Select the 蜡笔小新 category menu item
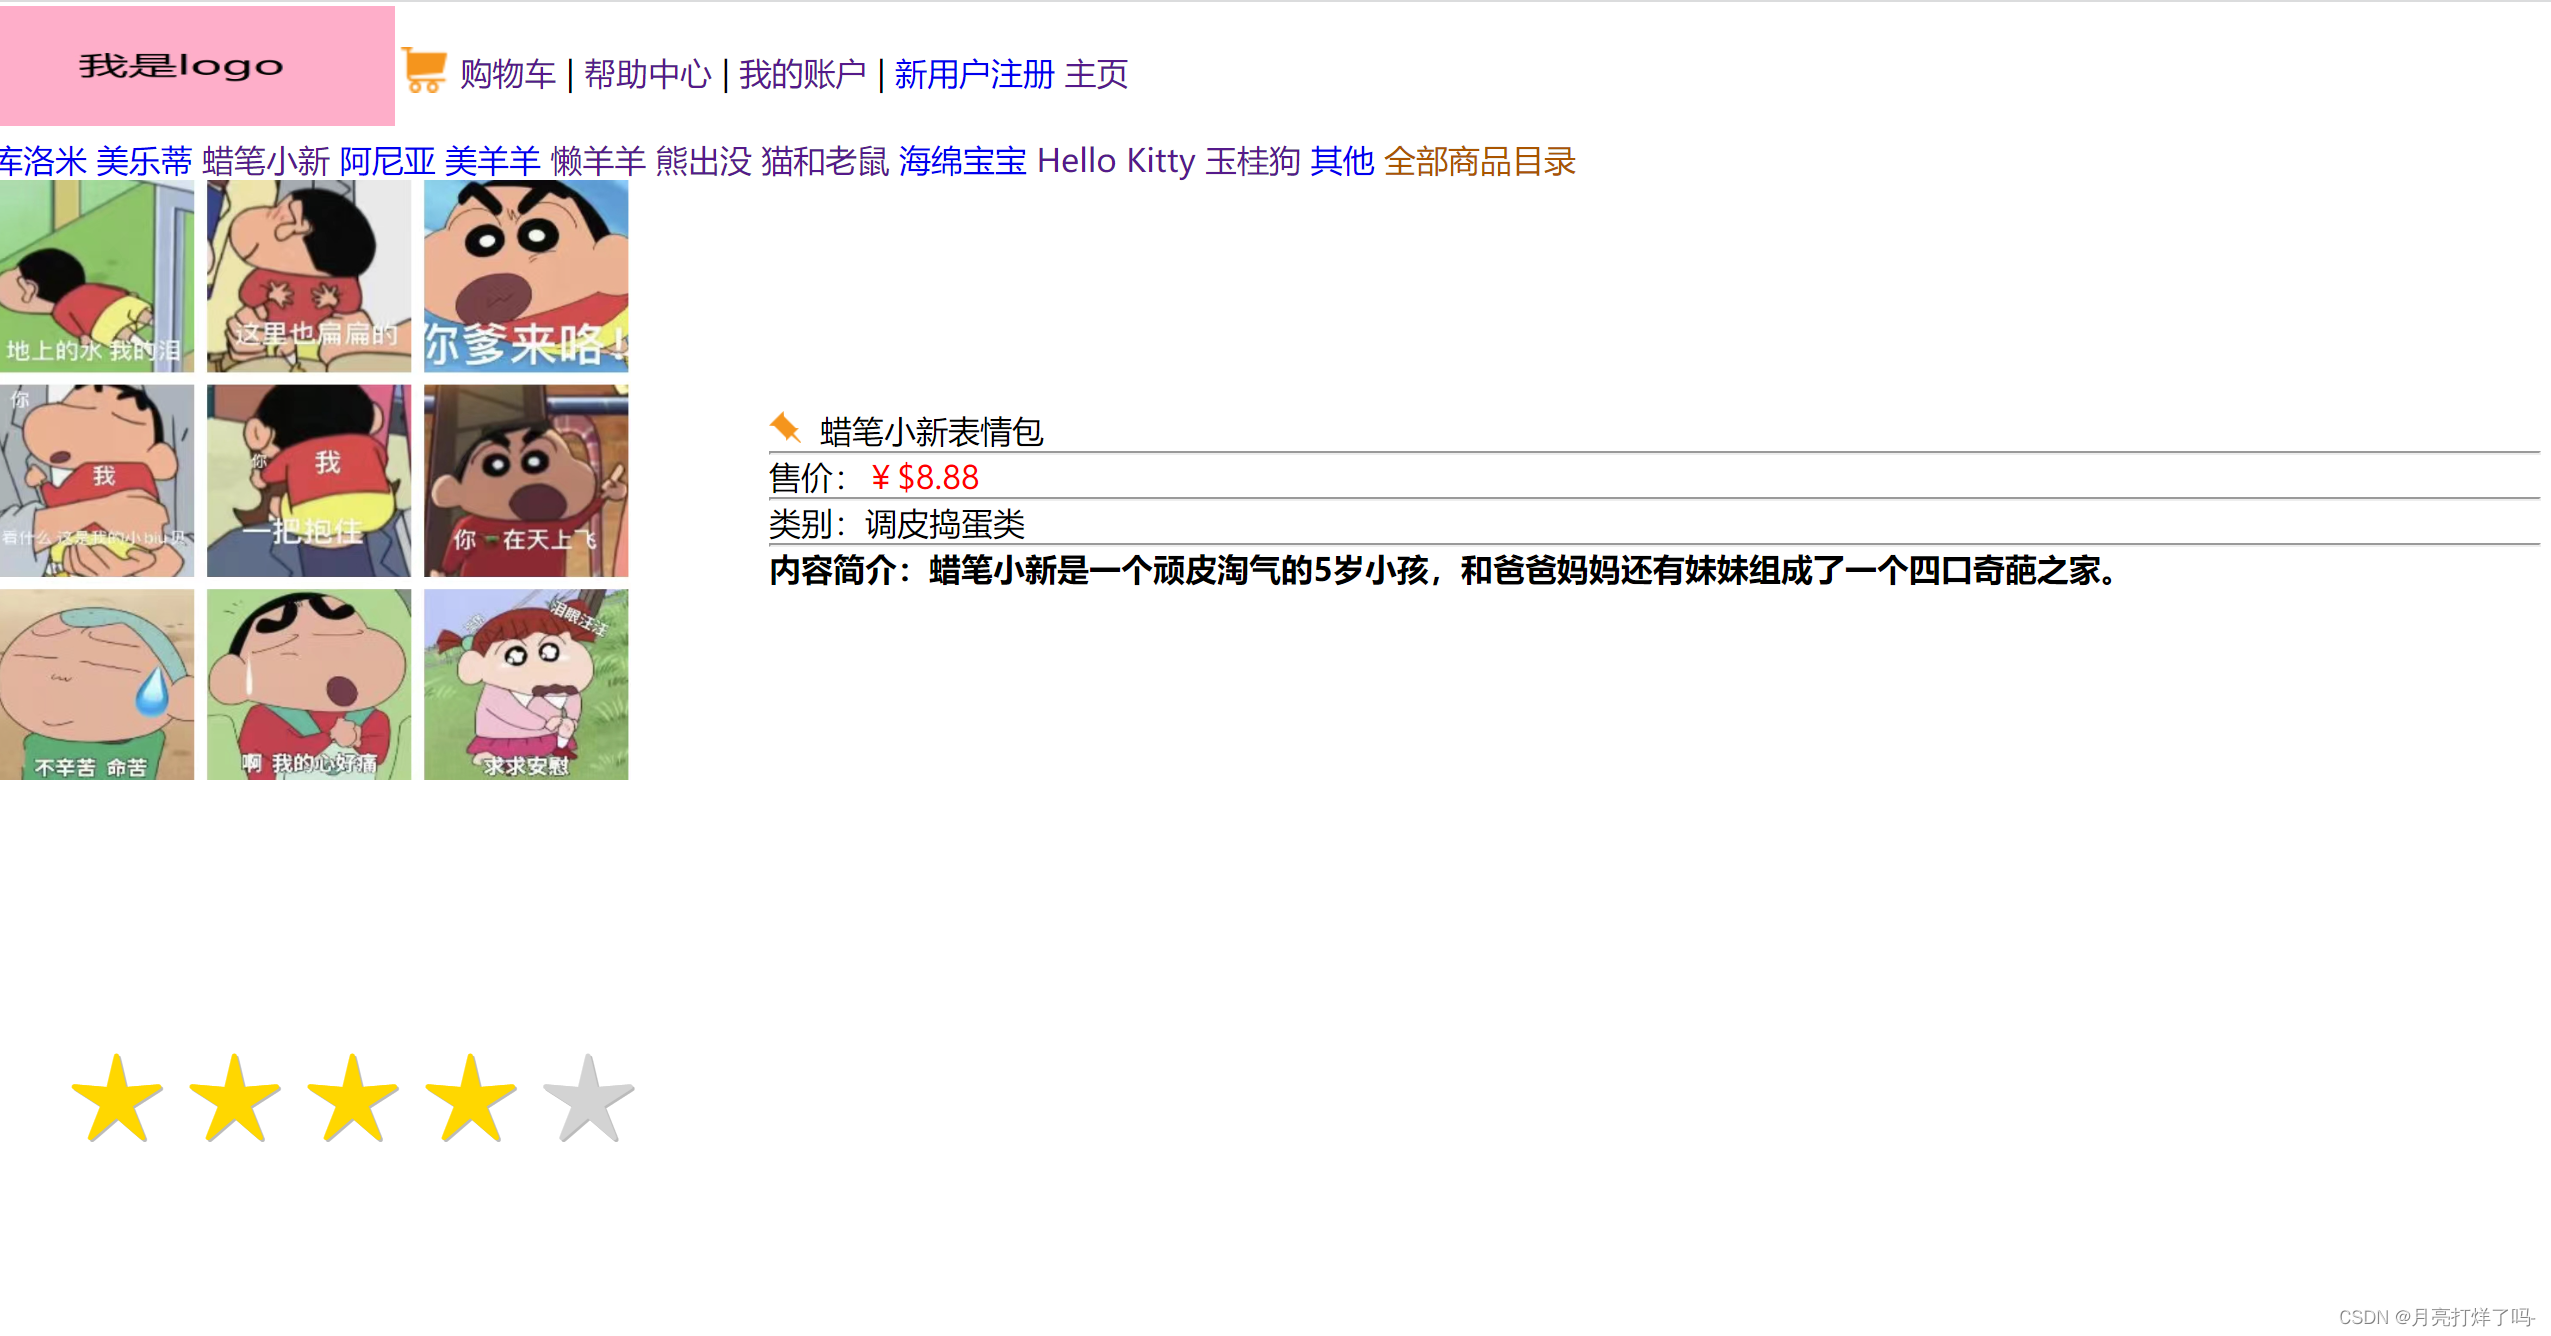Image resolution: width=2551 pixels, height=1336 pixels. (x=265, y=161)
